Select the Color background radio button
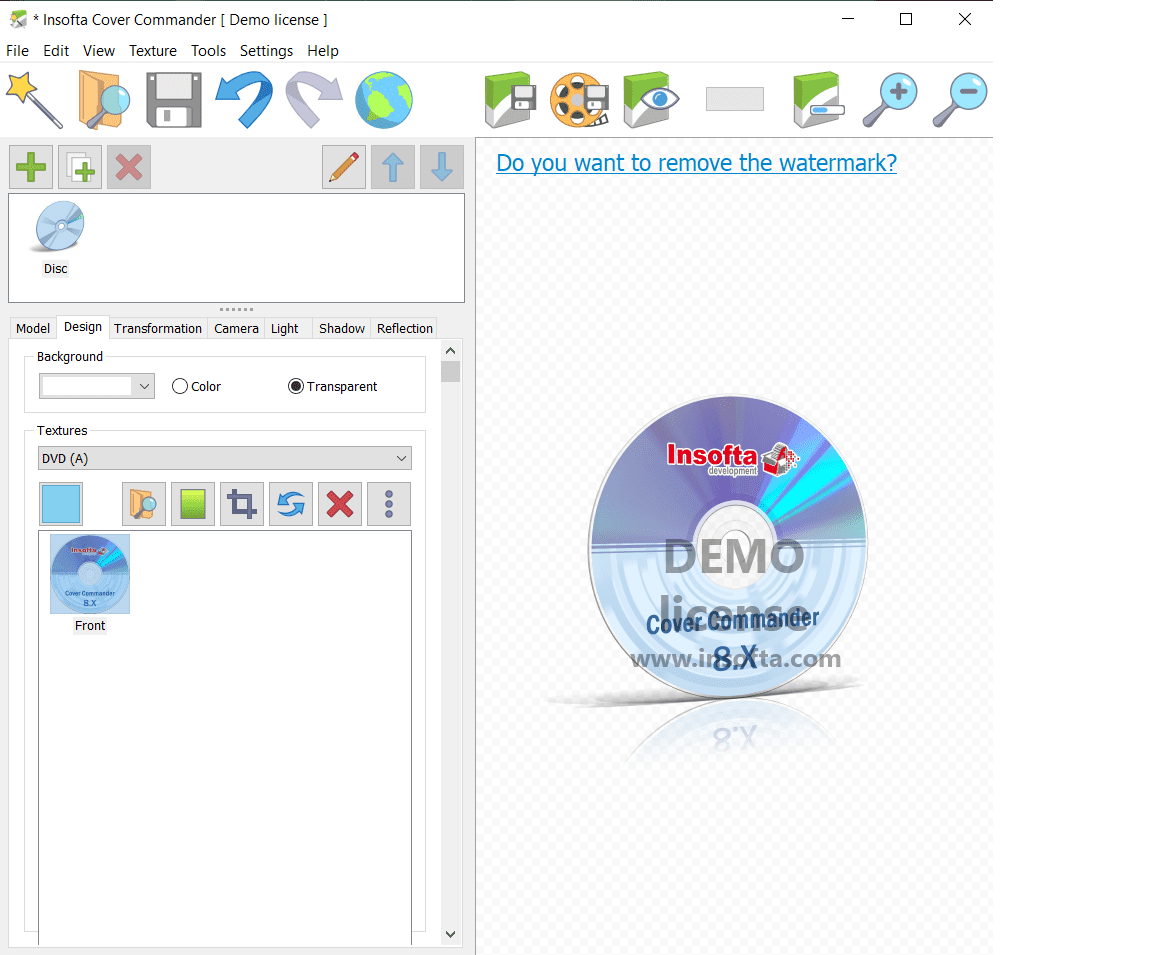1152x955 pixels. [x=180, y=386]
